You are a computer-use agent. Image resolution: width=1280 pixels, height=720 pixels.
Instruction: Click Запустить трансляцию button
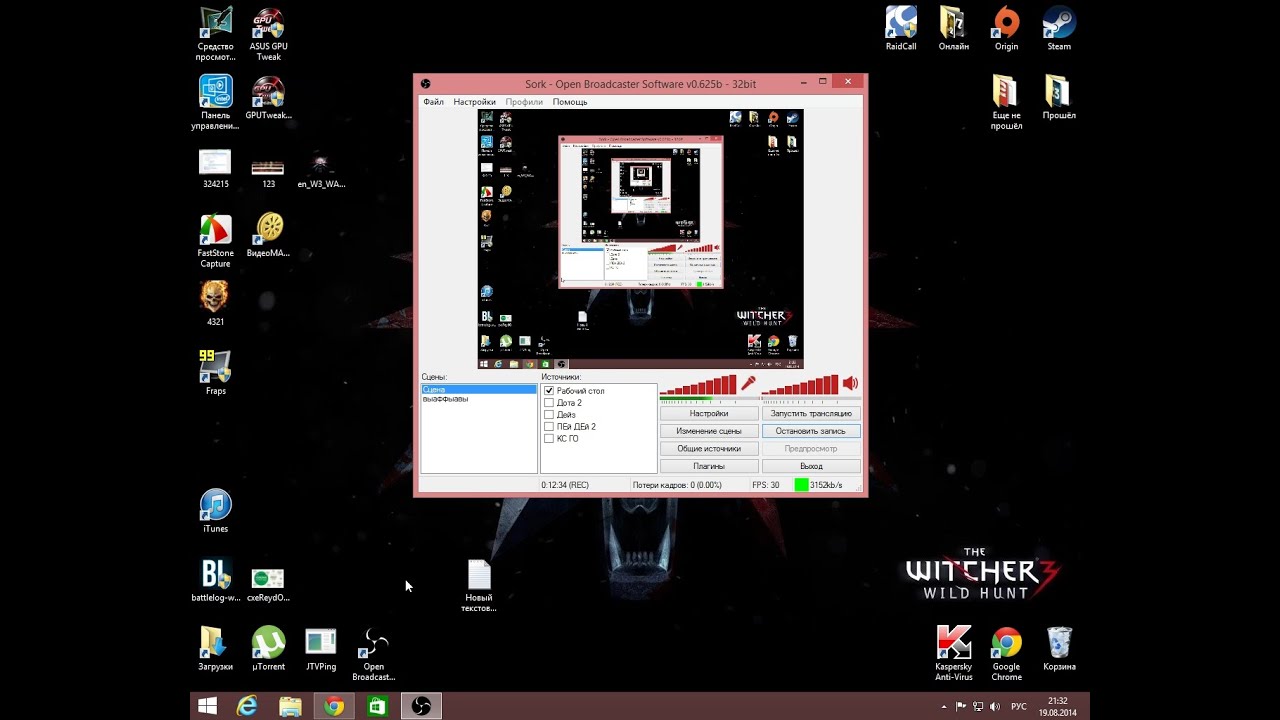pyautogui.click(x=811, y=413)
